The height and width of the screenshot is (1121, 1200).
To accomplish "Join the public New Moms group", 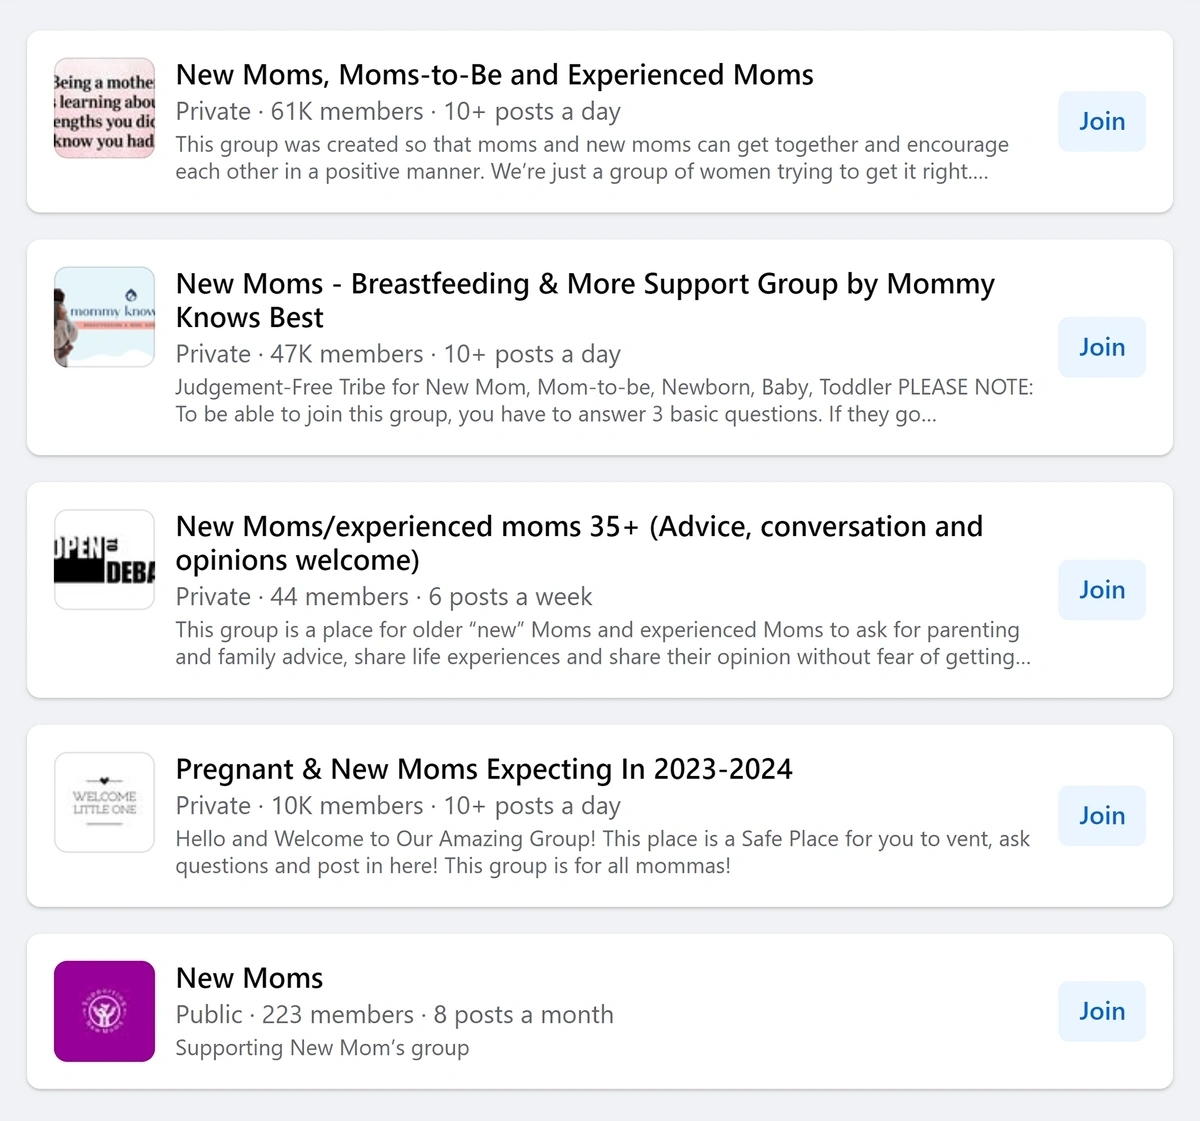I will [x=1101, y=1011].
